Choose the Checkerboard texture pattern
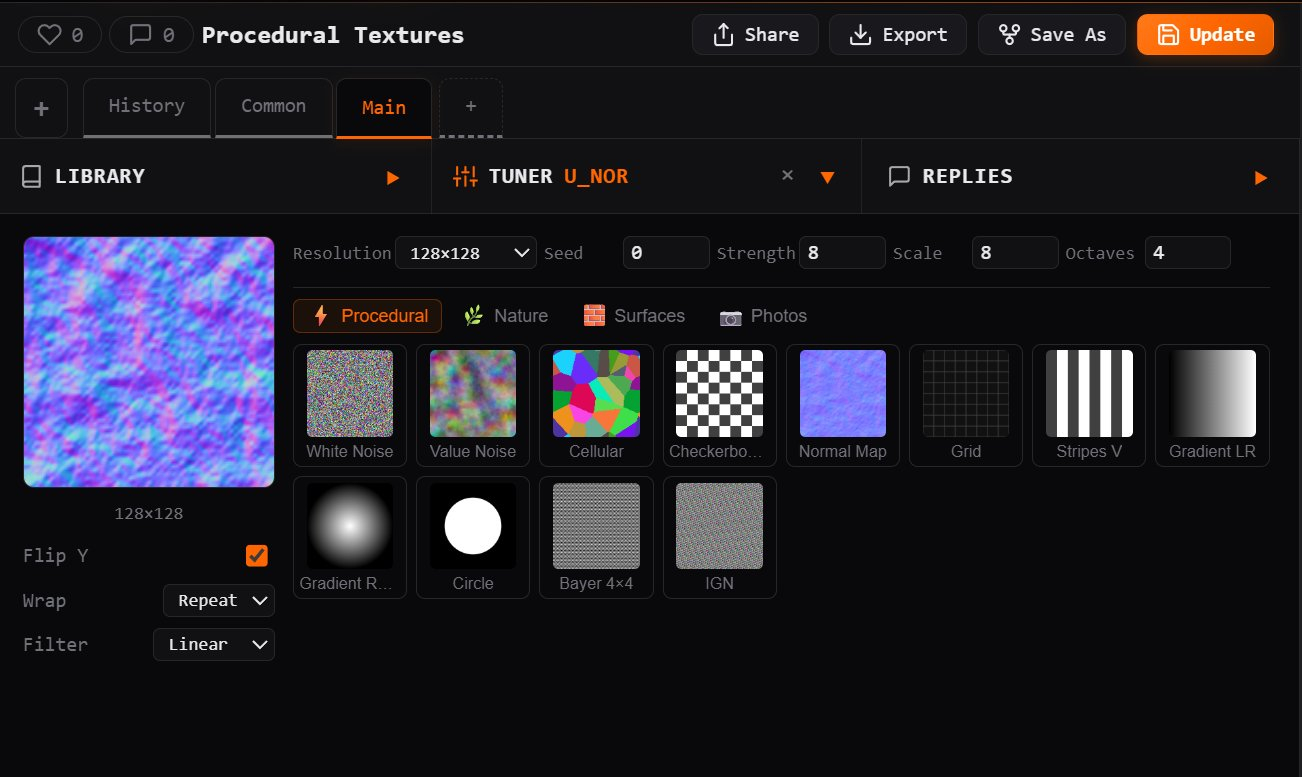The width and height of the screenshot is (1302, 777). tap(719, 394)
